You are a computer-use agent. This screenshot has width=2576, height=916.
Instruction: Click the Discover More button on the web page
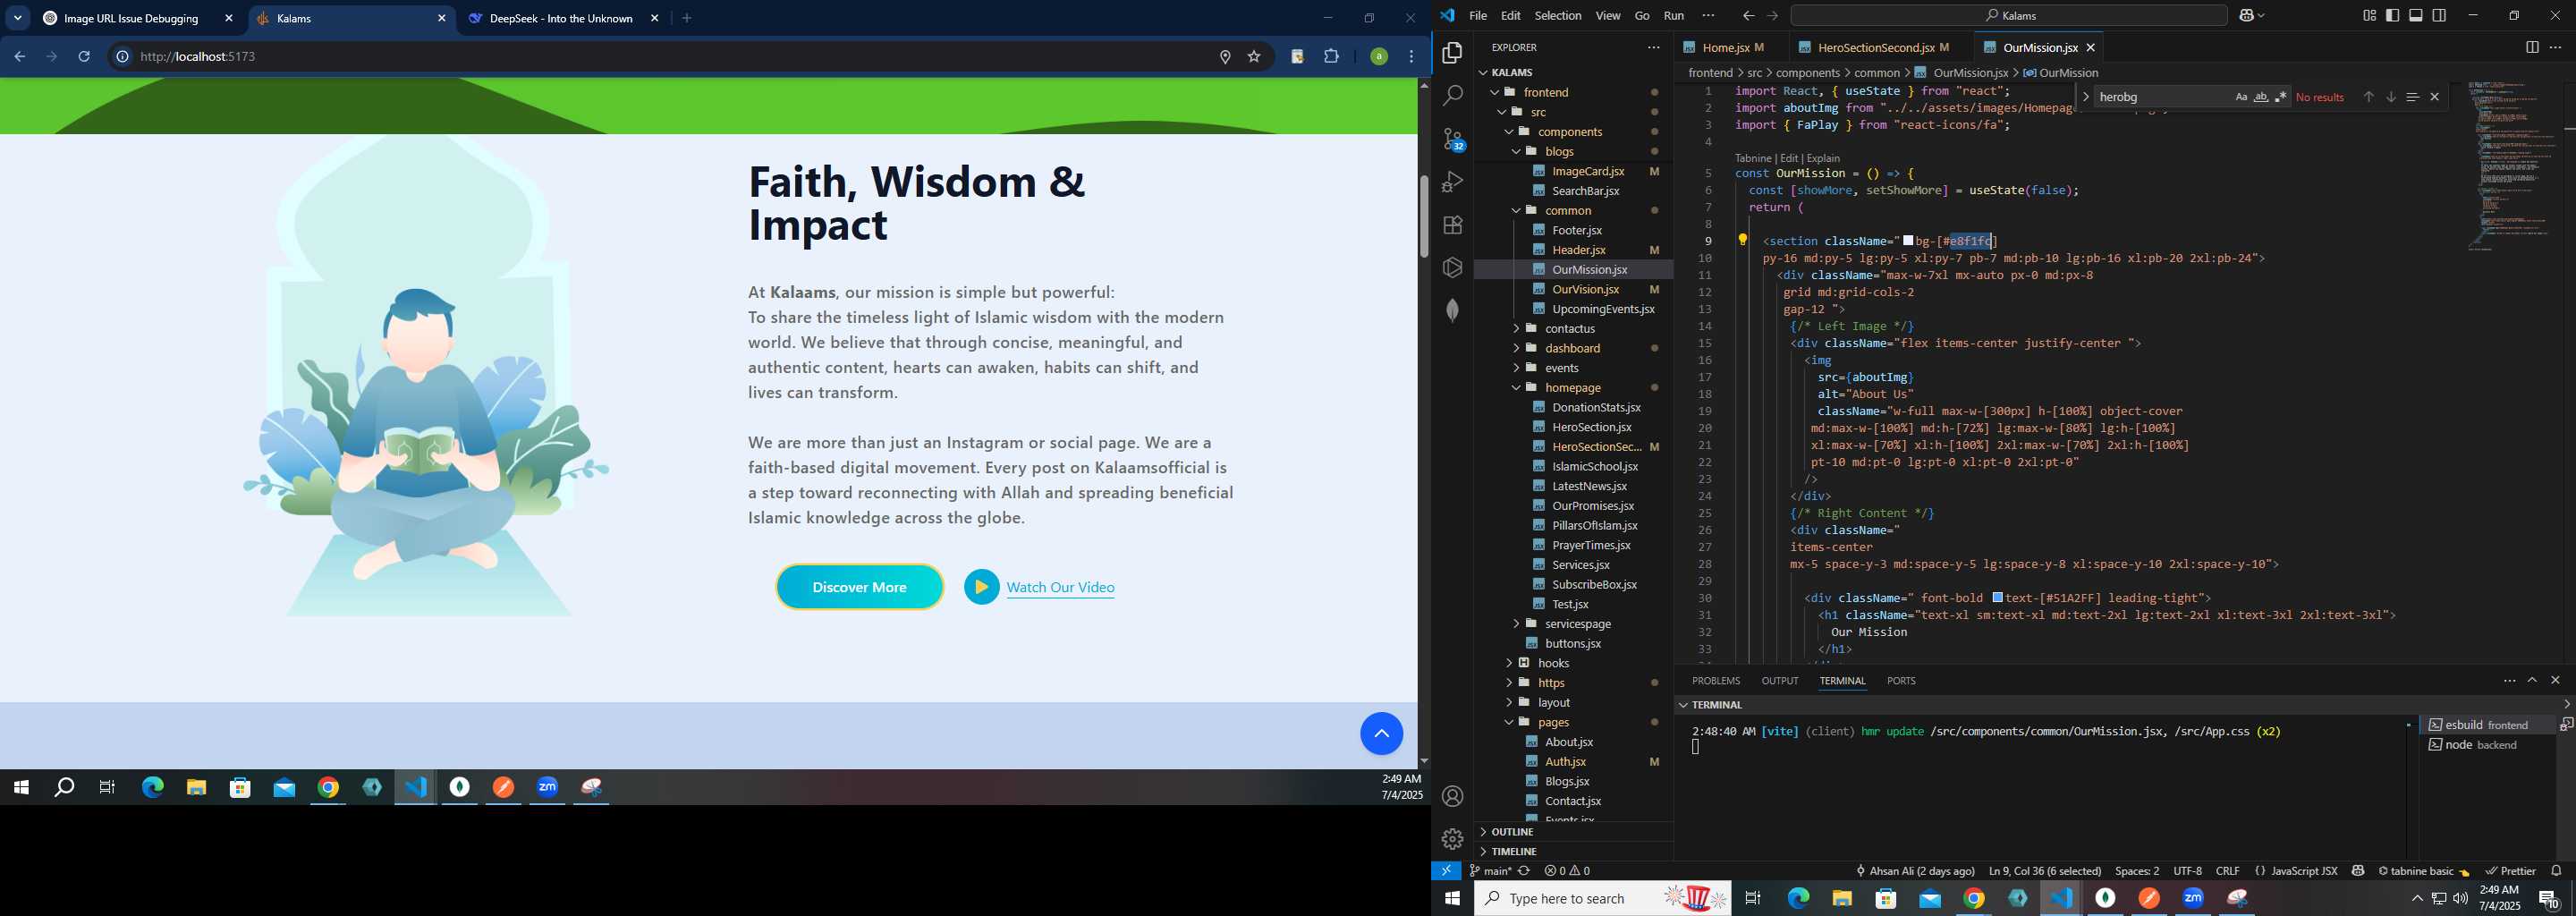tap(859, 587)
